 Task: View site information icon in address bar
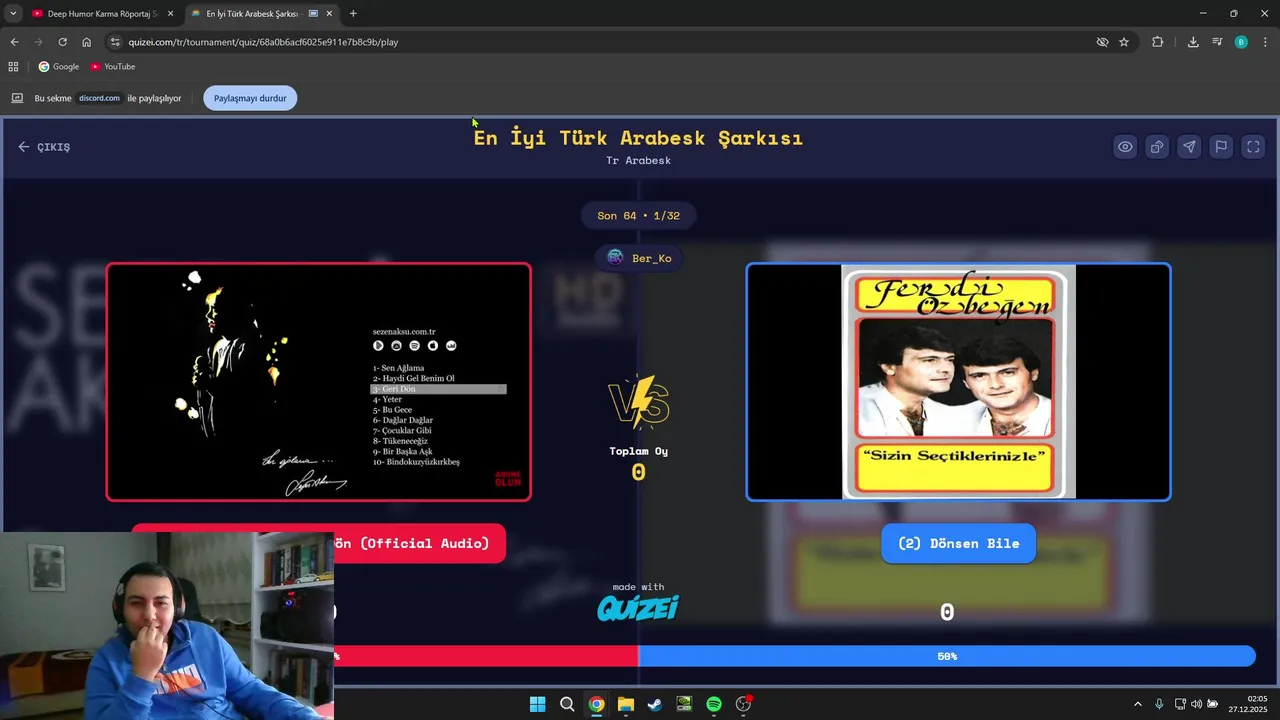tap(115, 42)
